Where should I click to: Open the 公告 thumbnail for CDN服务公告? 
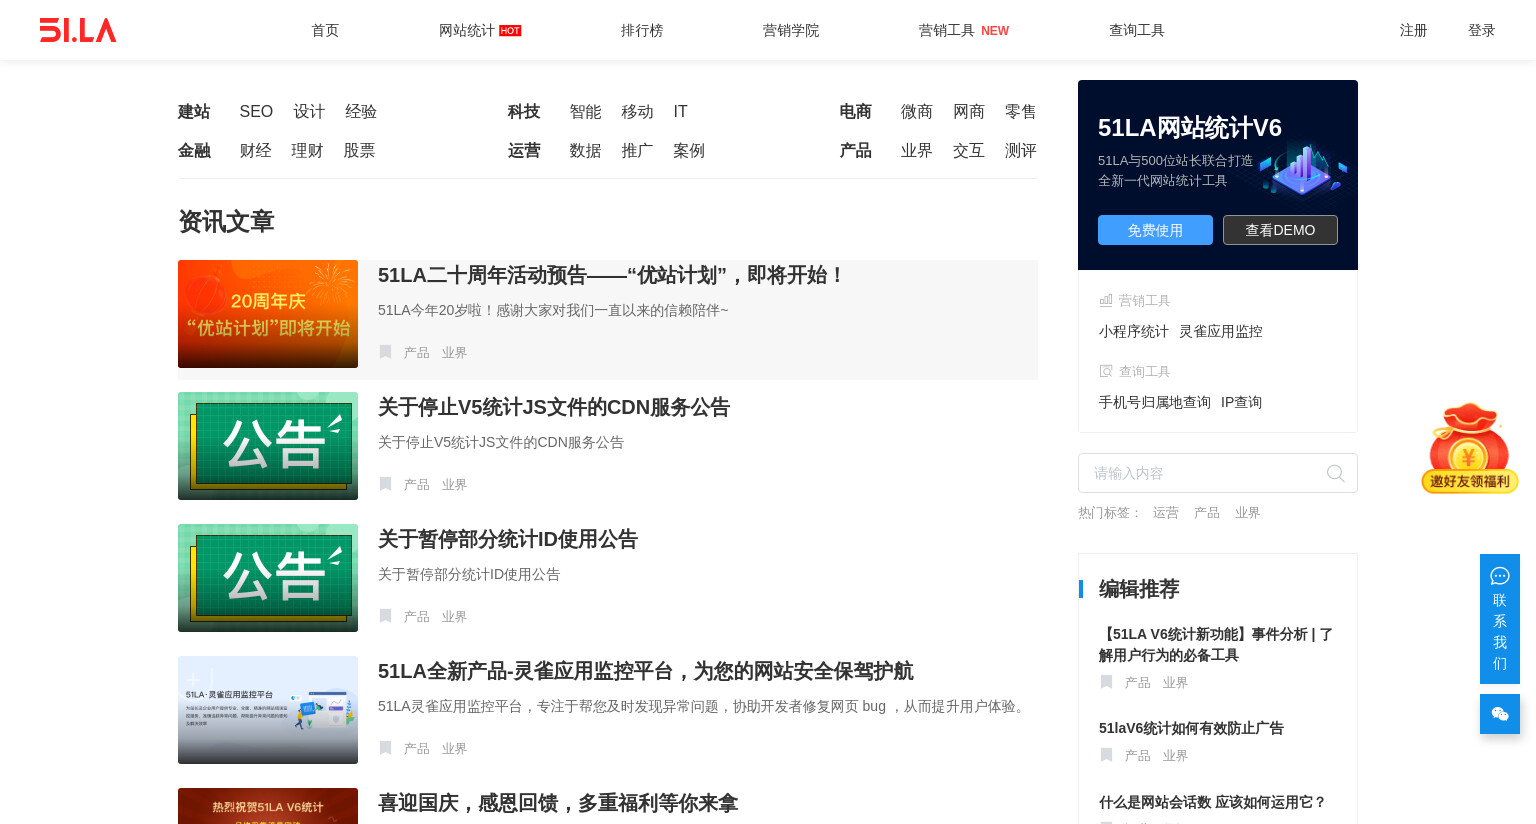(x=268, y=446)
